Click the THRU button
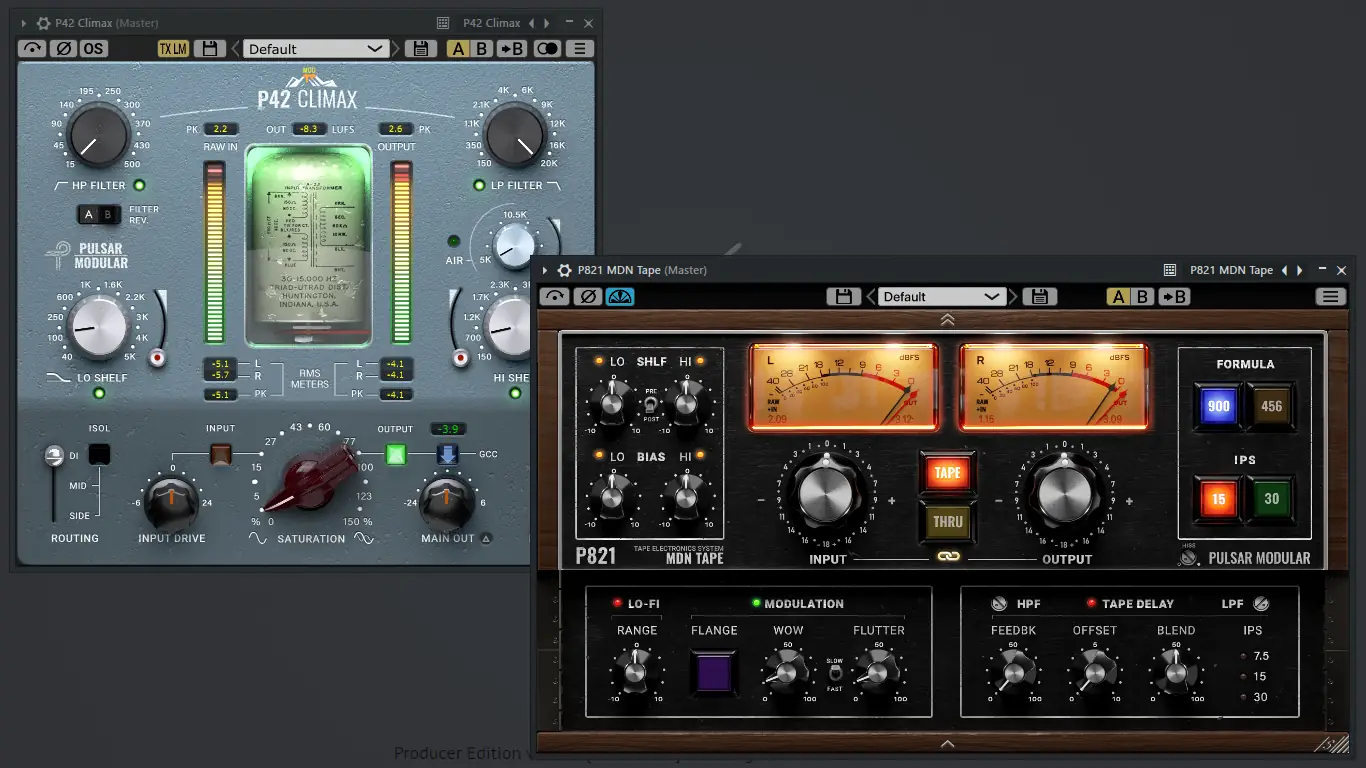The image size is (1366, 768). (947, 521)
